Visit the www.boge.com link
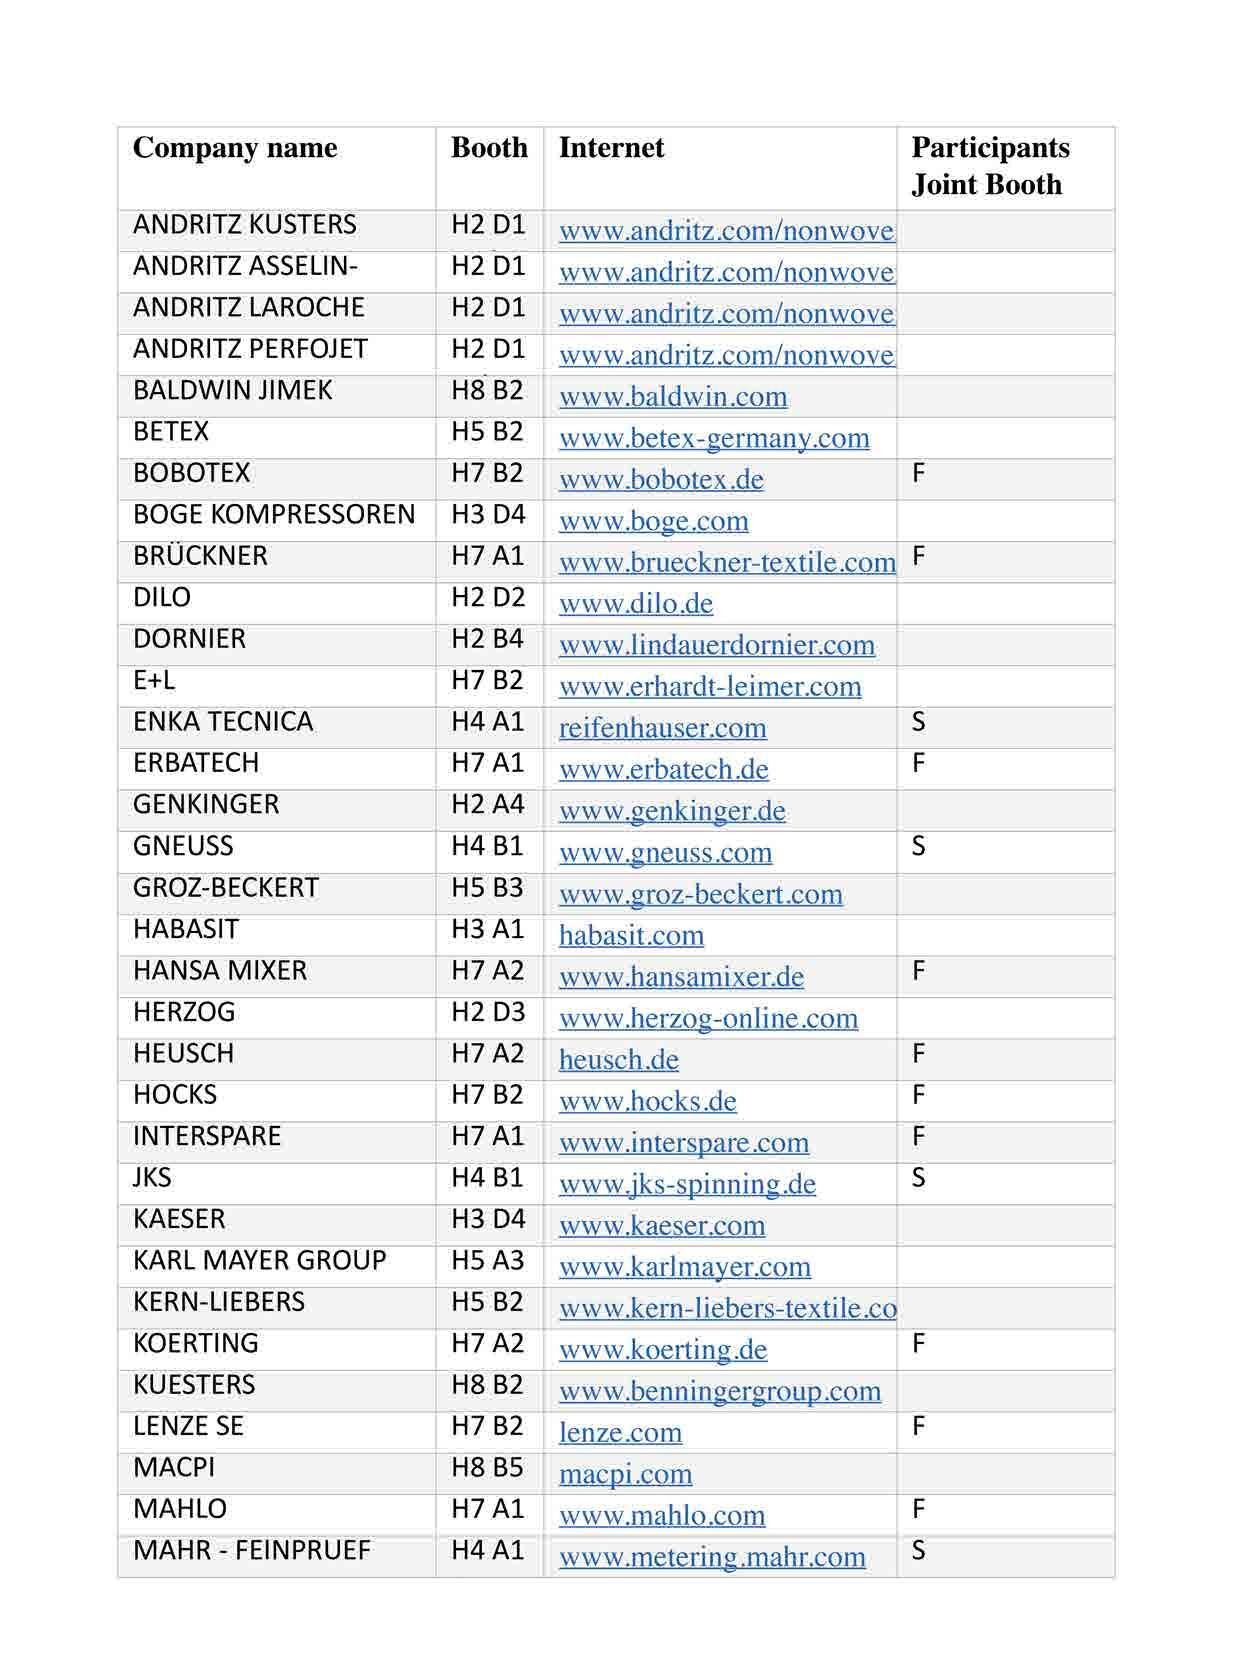1233x1653 pixels. point(653,521)
